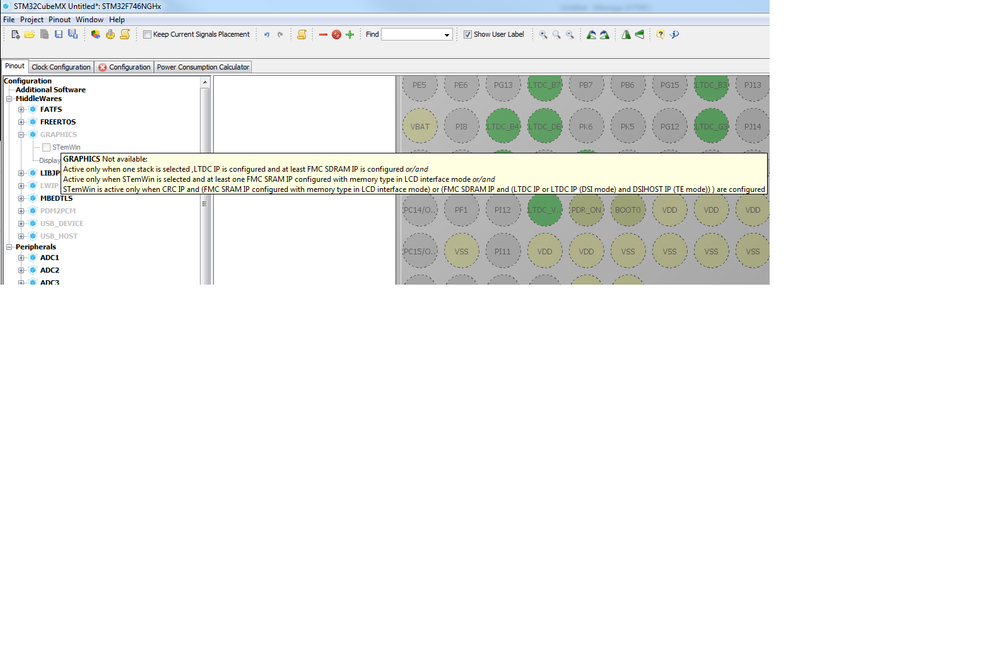Viewport: 998px width, 645px height.
Task: Click the first rotate chip icon
Action: coord(591,34)
